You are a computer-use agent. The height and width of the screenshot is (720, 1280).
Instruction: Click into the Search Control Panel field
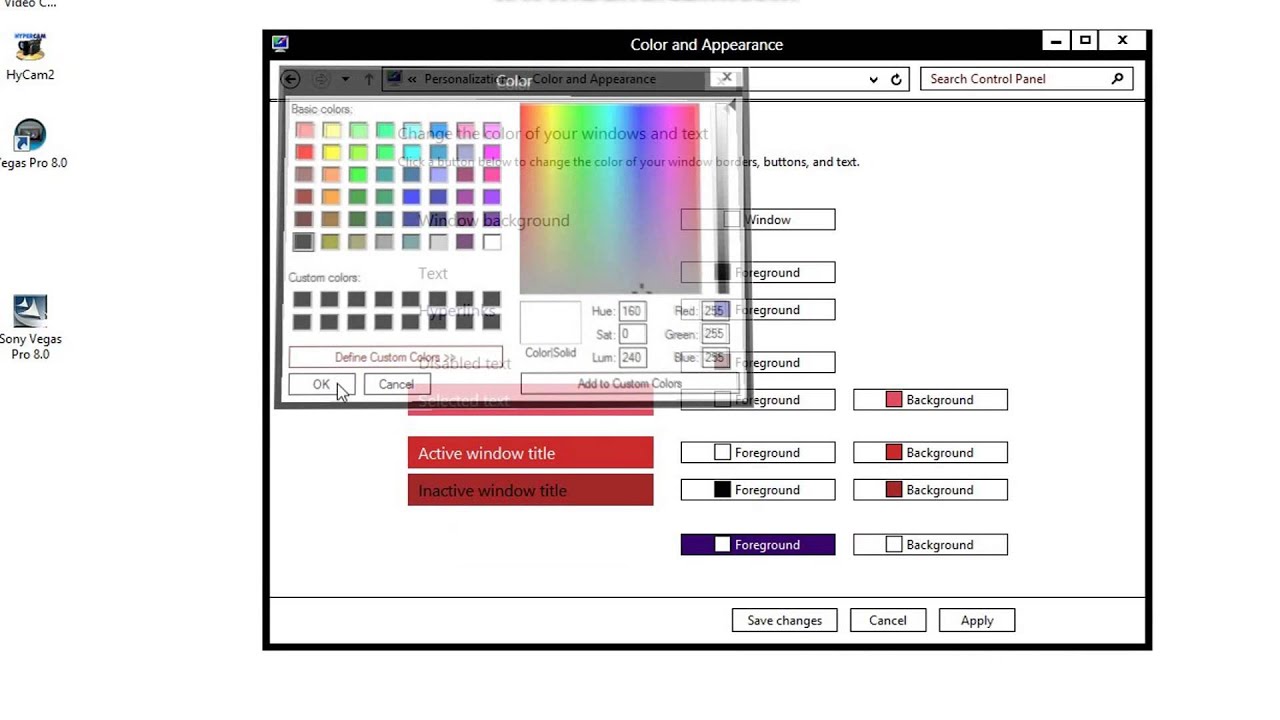(x=1026, y=79)
